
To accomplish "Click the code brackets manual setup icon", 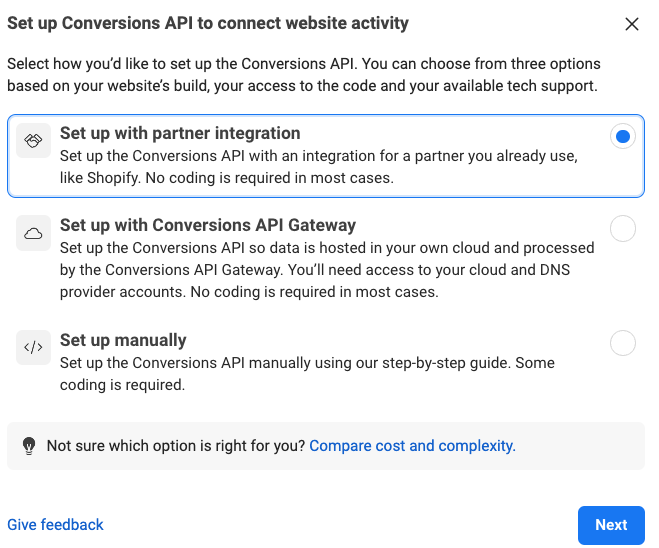I will click(x=34, y=348).
